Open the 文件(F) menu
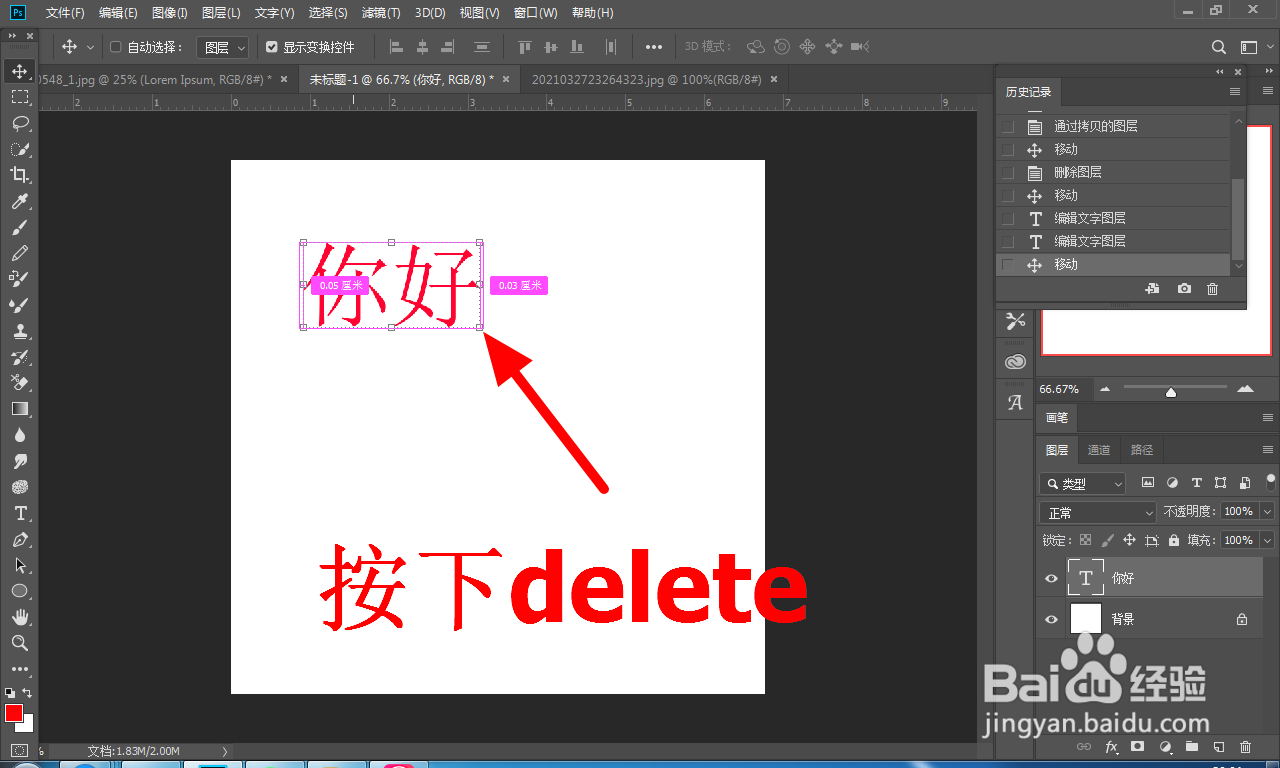This screenshot has height=768, width=1280. tap(65, 13)
